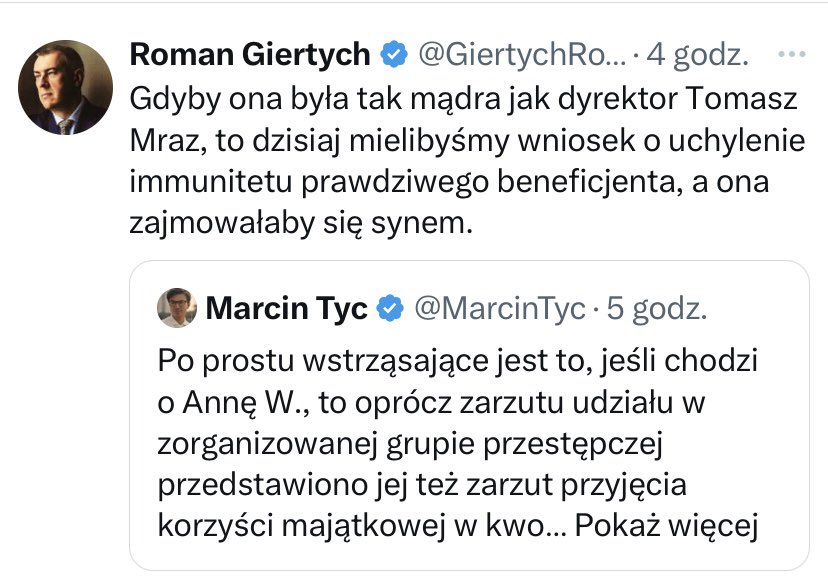Visit the @MarcinTyc handle
828x583 pixels.
500,308
